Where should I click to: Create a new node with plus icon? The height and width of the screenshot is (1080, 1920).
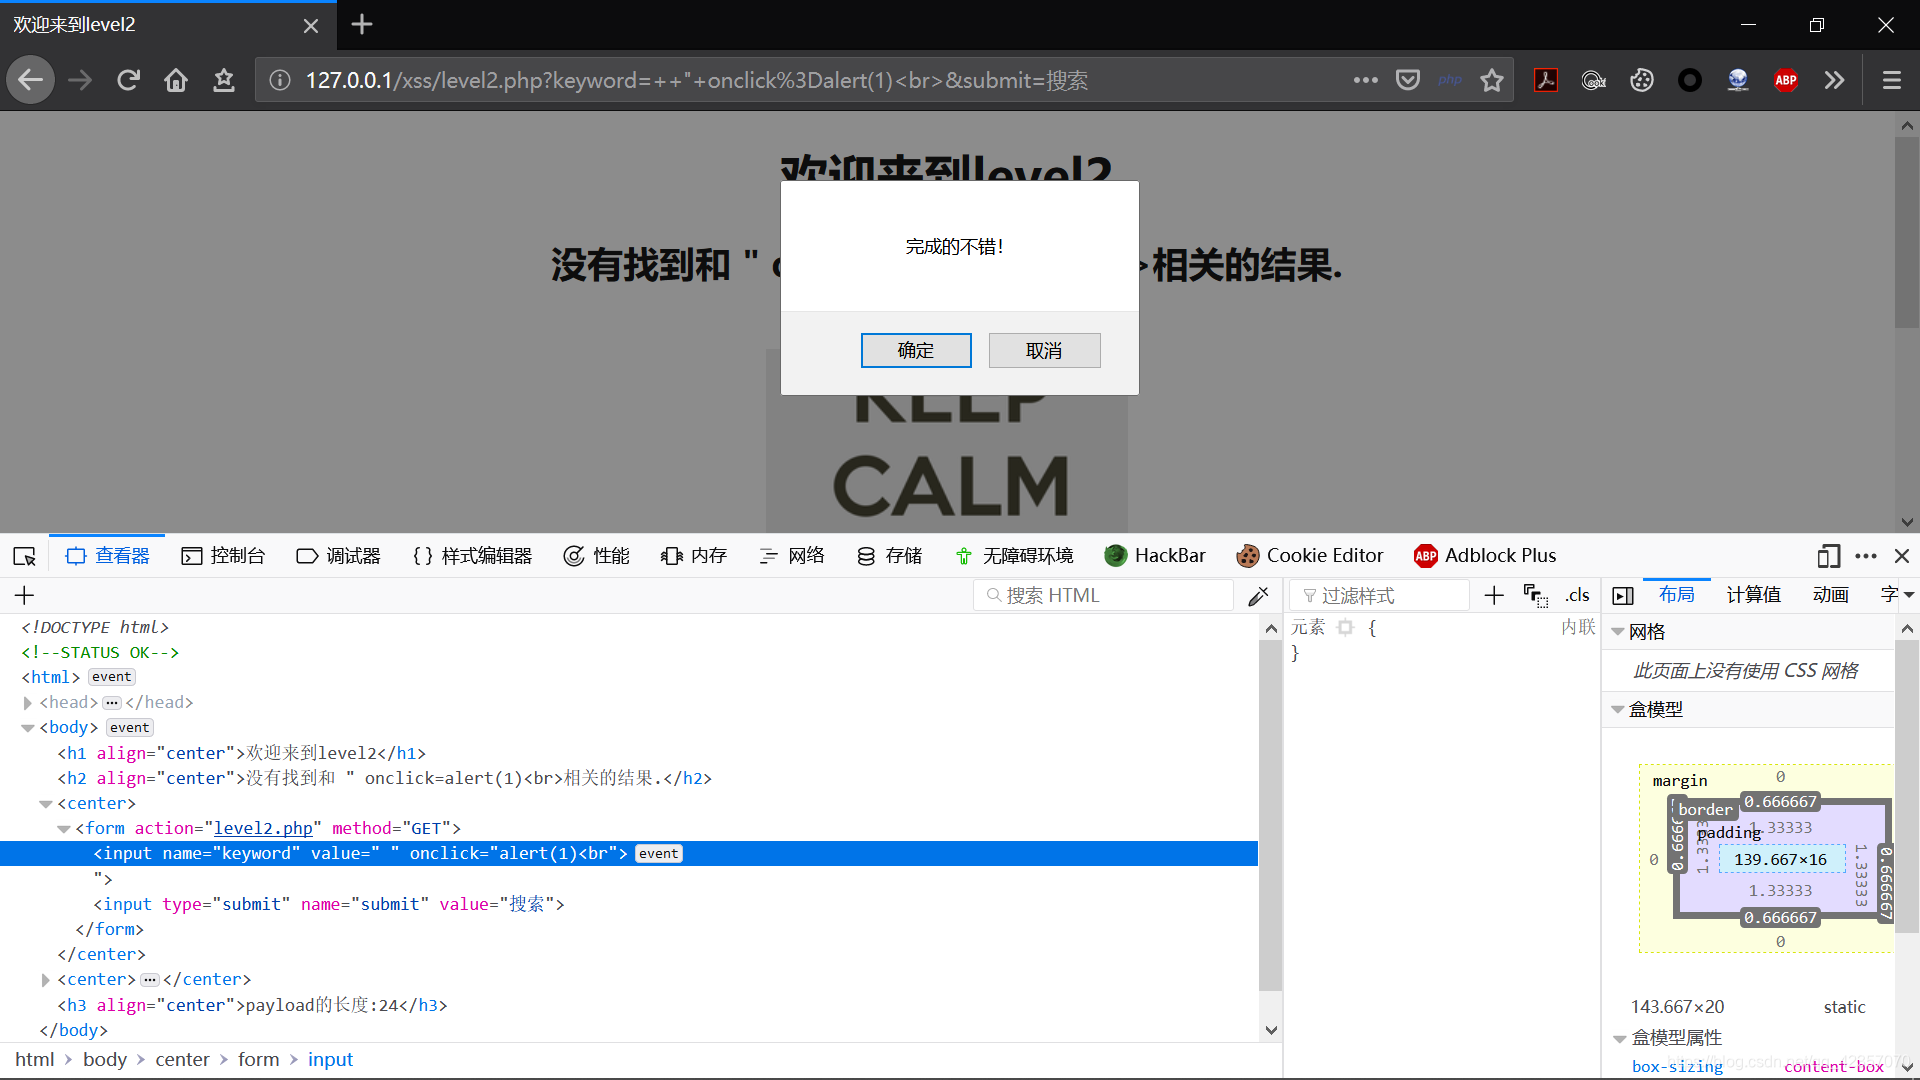[24, 596]
